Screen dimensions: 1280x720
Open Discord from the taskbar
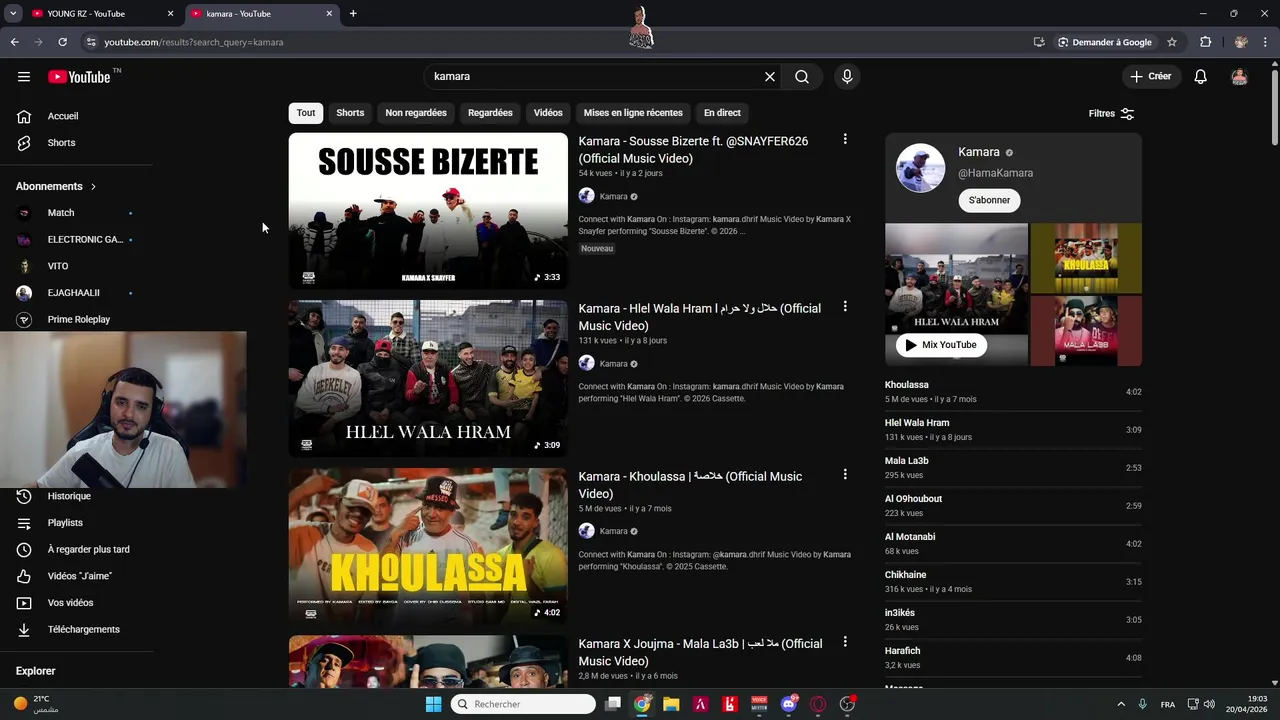click(789, 704)
